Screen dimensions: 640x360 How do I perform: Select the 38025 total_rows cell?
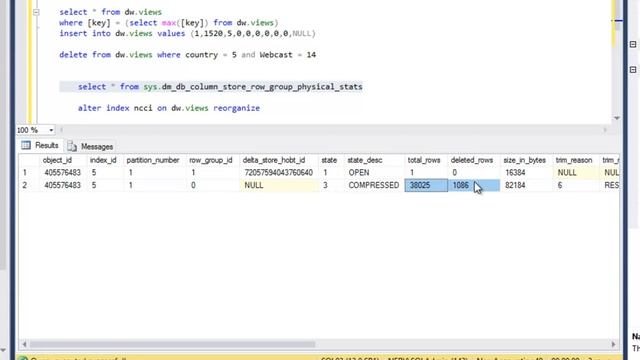[x=426, y=185]
